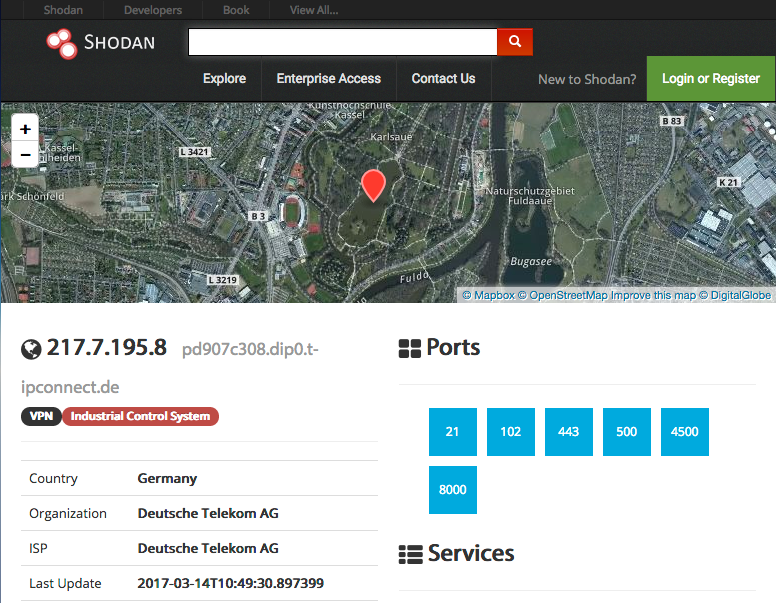Screen dimensions: 776x603
Task: Open the Developers top bar link
Action: (153, 10)
